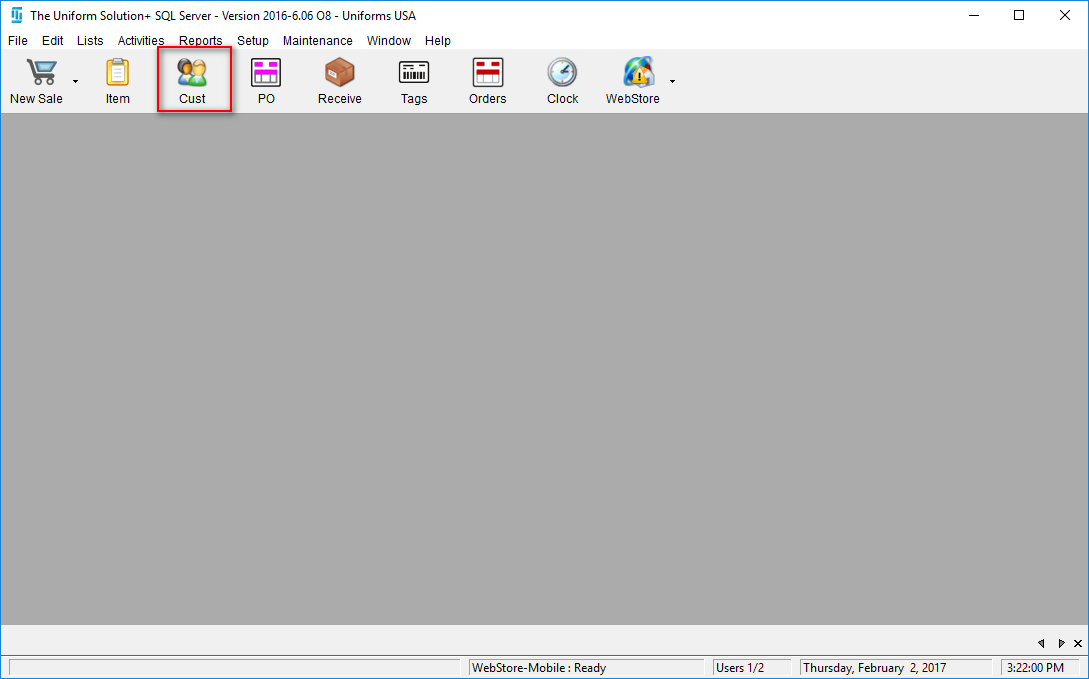Open the Setup menu
1089x679 pixels.
[x=253, y=41]
